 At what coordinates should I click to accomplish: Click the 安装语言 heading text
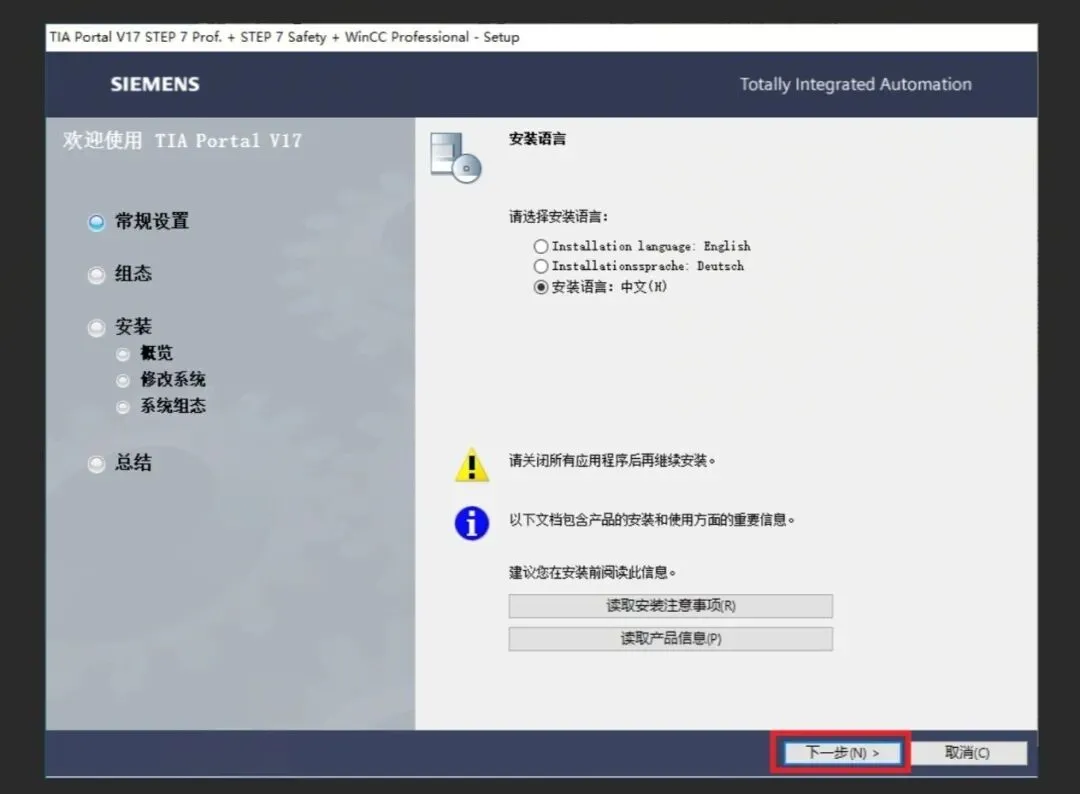coord(537,138)
